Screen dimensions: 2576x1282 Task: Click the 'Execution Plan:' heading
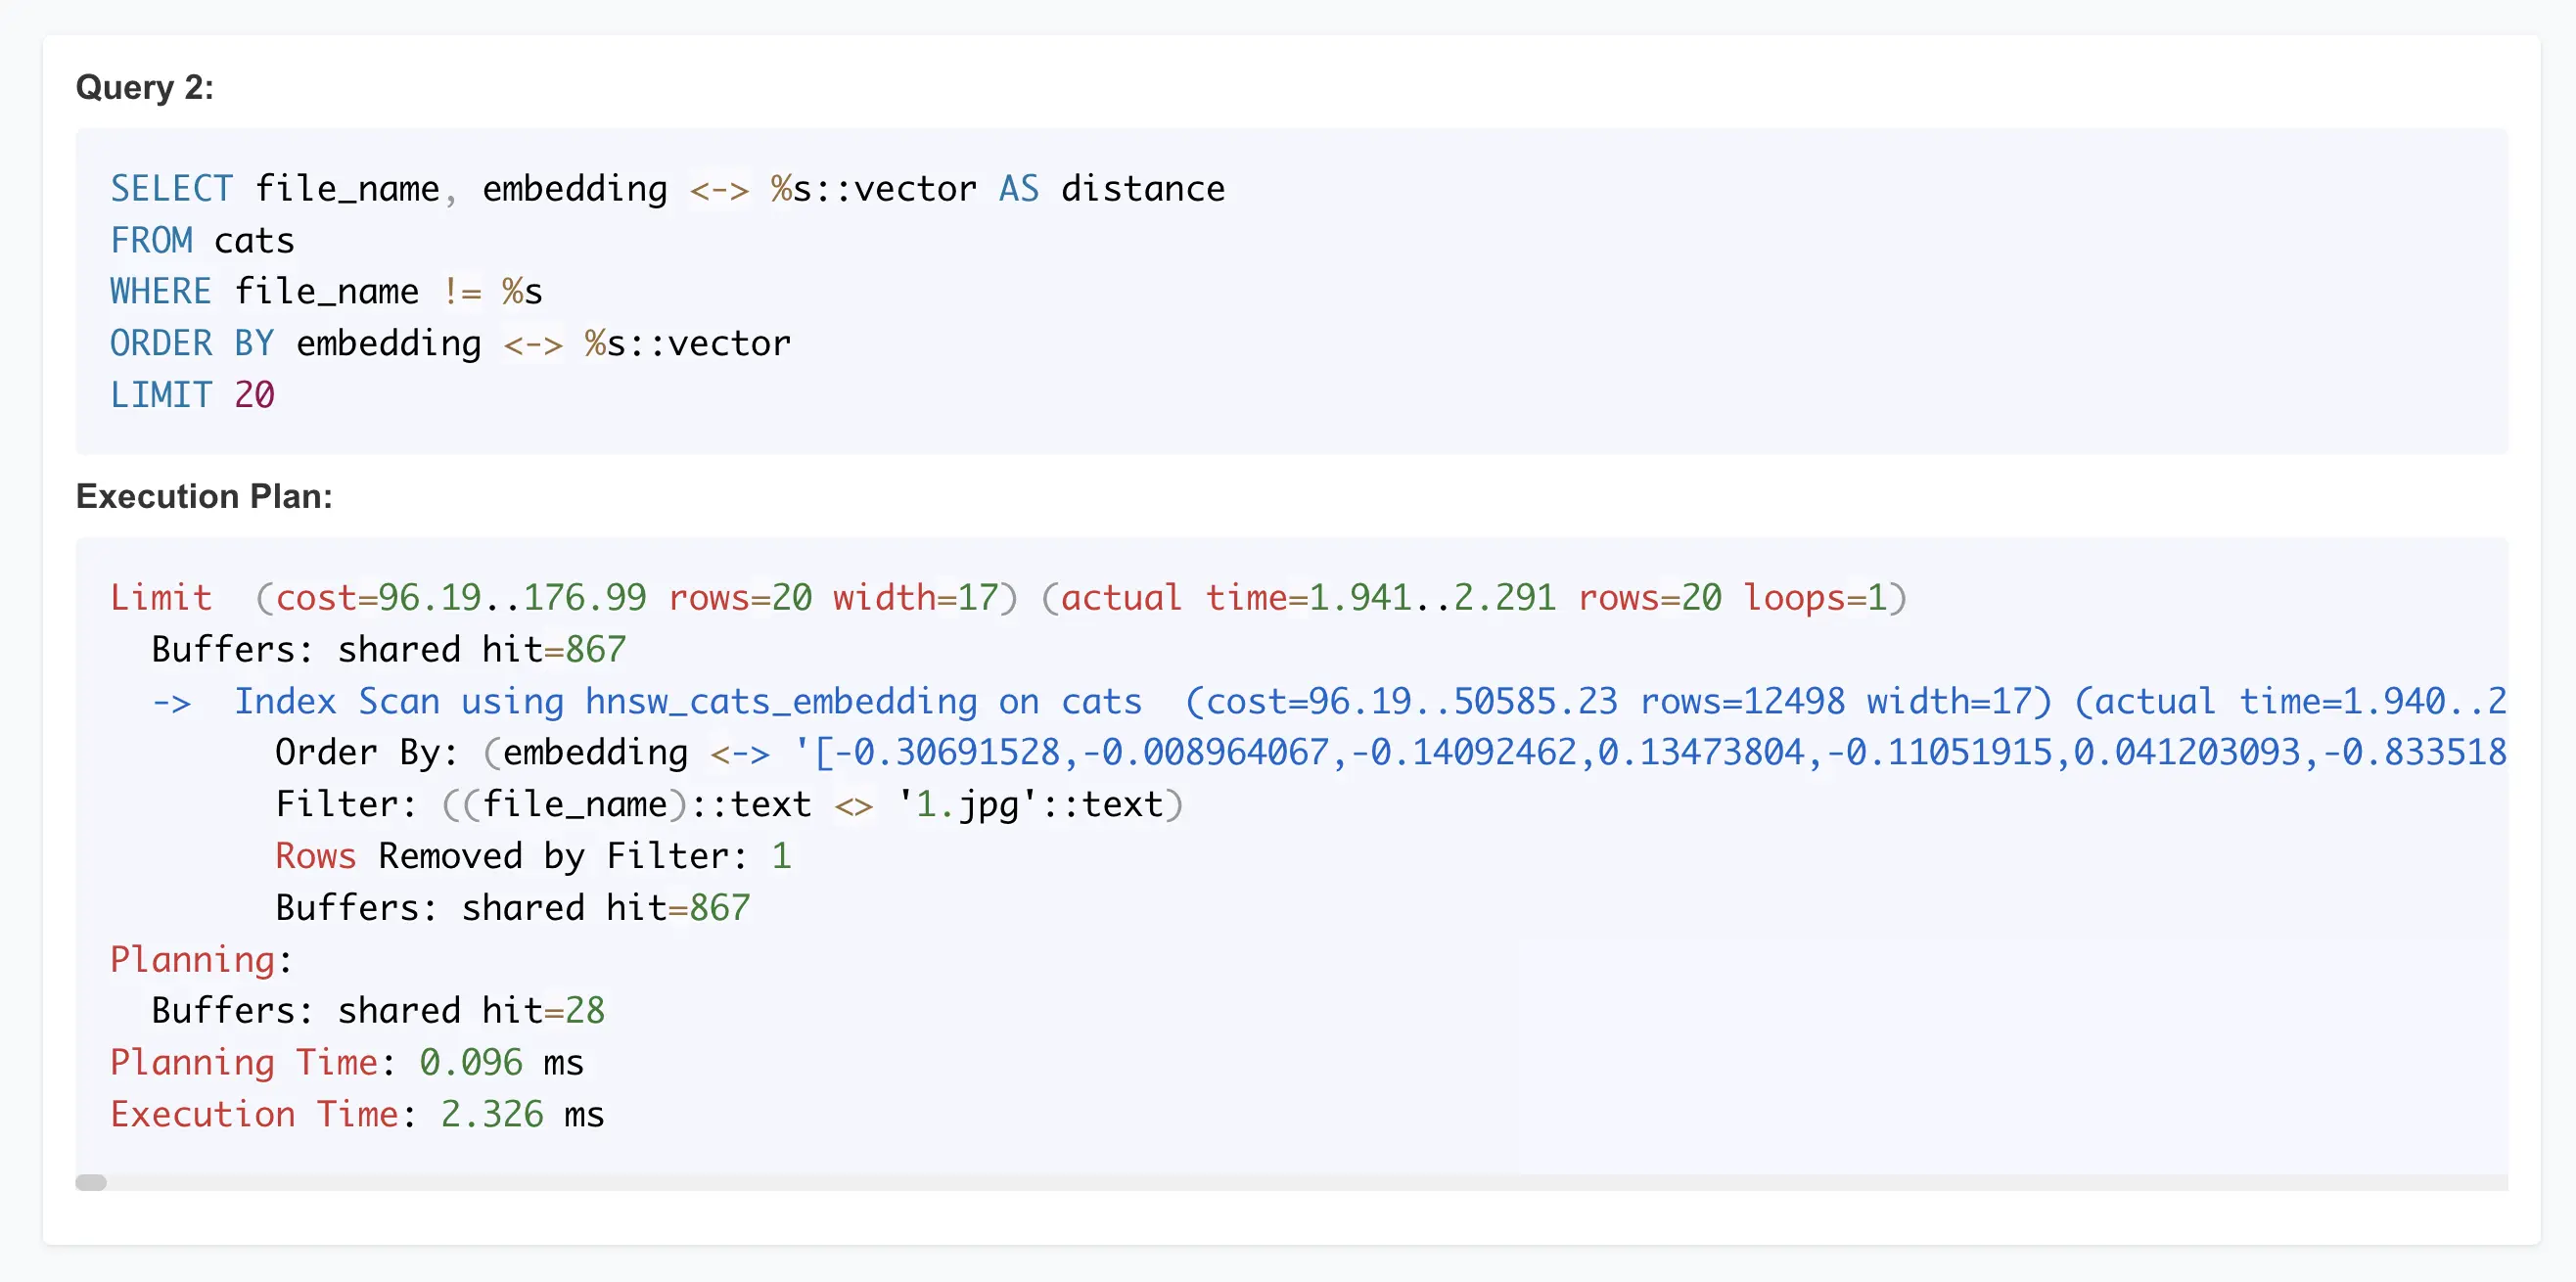tap(204, 496)
